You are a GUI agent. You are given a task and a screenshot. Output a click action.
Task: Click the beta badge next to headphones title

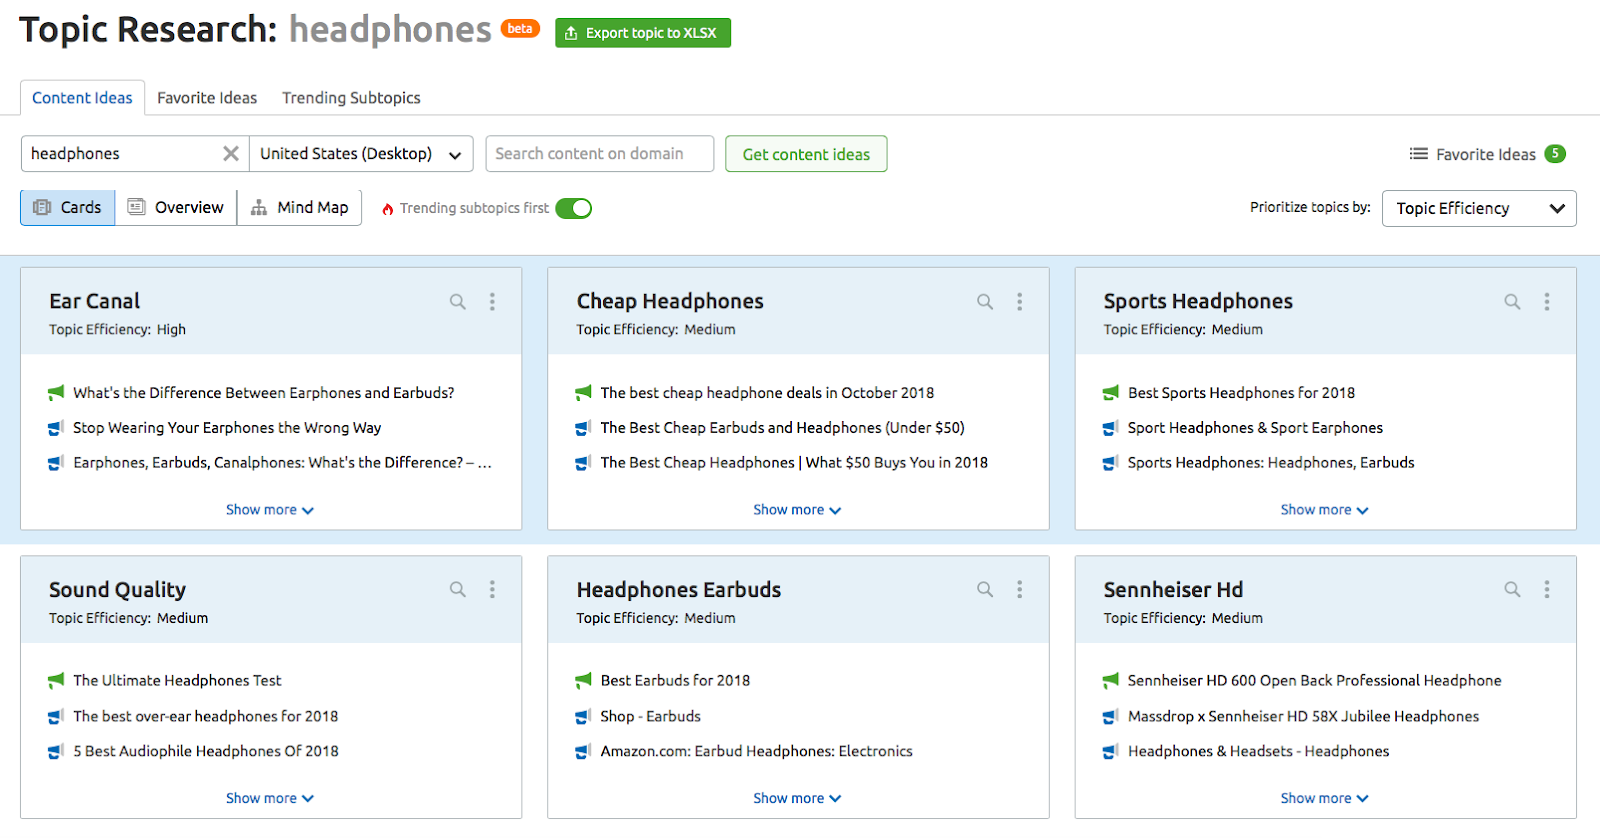pyautogui.click(x=520, y=29)
